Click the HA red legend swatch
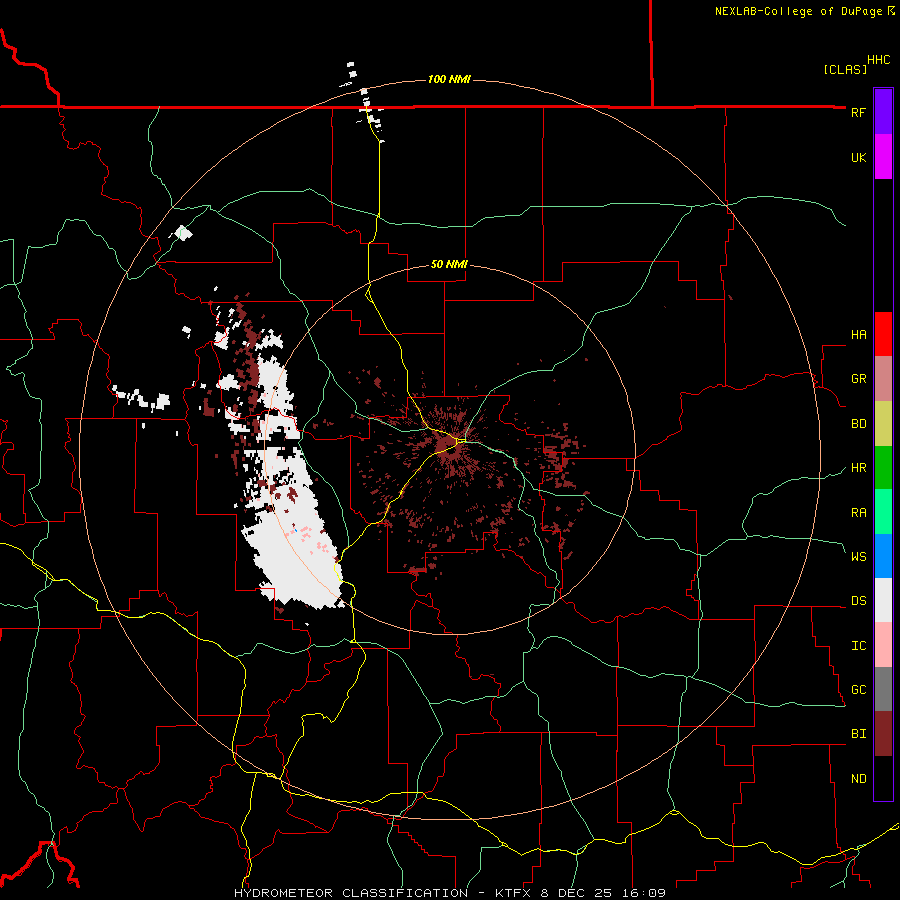900x900 pixels. 883,334
